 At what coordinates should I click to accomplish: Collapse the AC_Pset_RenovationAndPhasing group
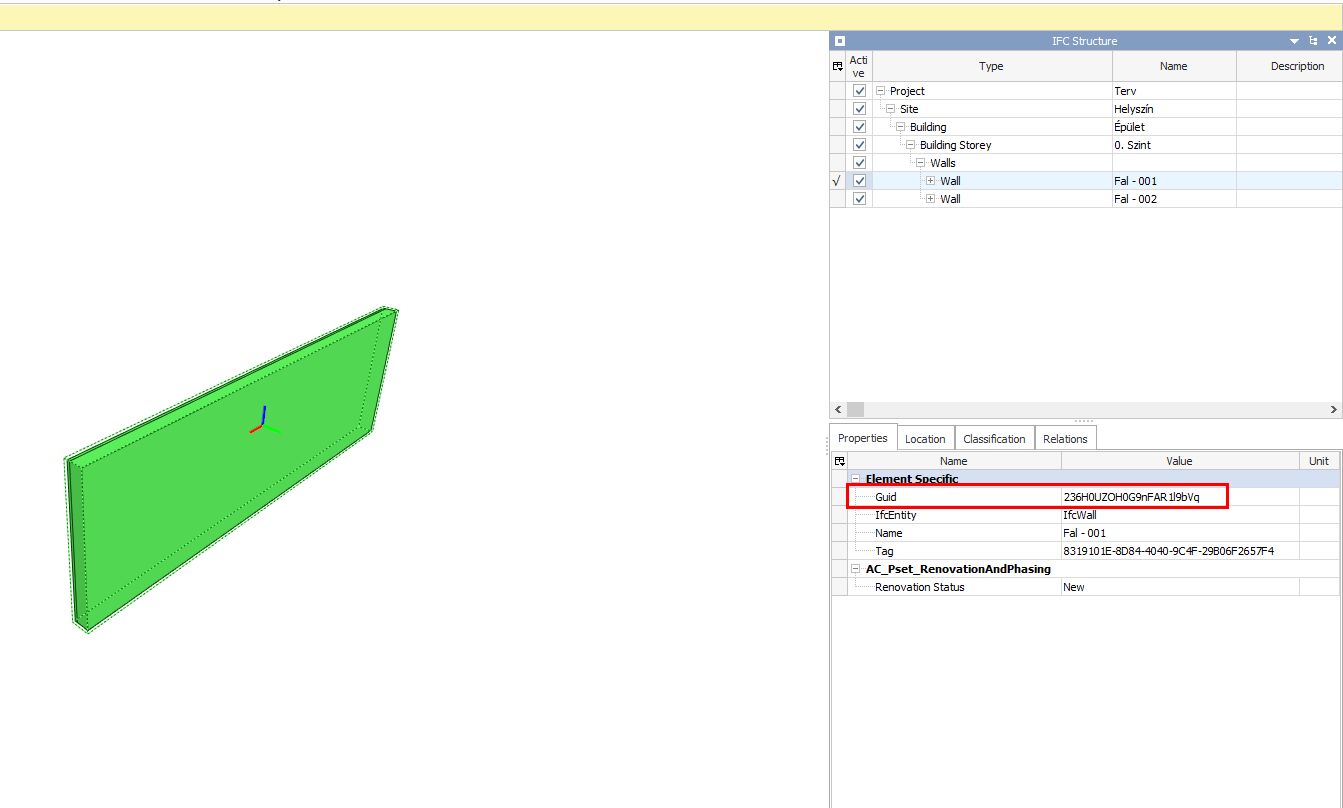pyautogui.click(x=856, y=569)
